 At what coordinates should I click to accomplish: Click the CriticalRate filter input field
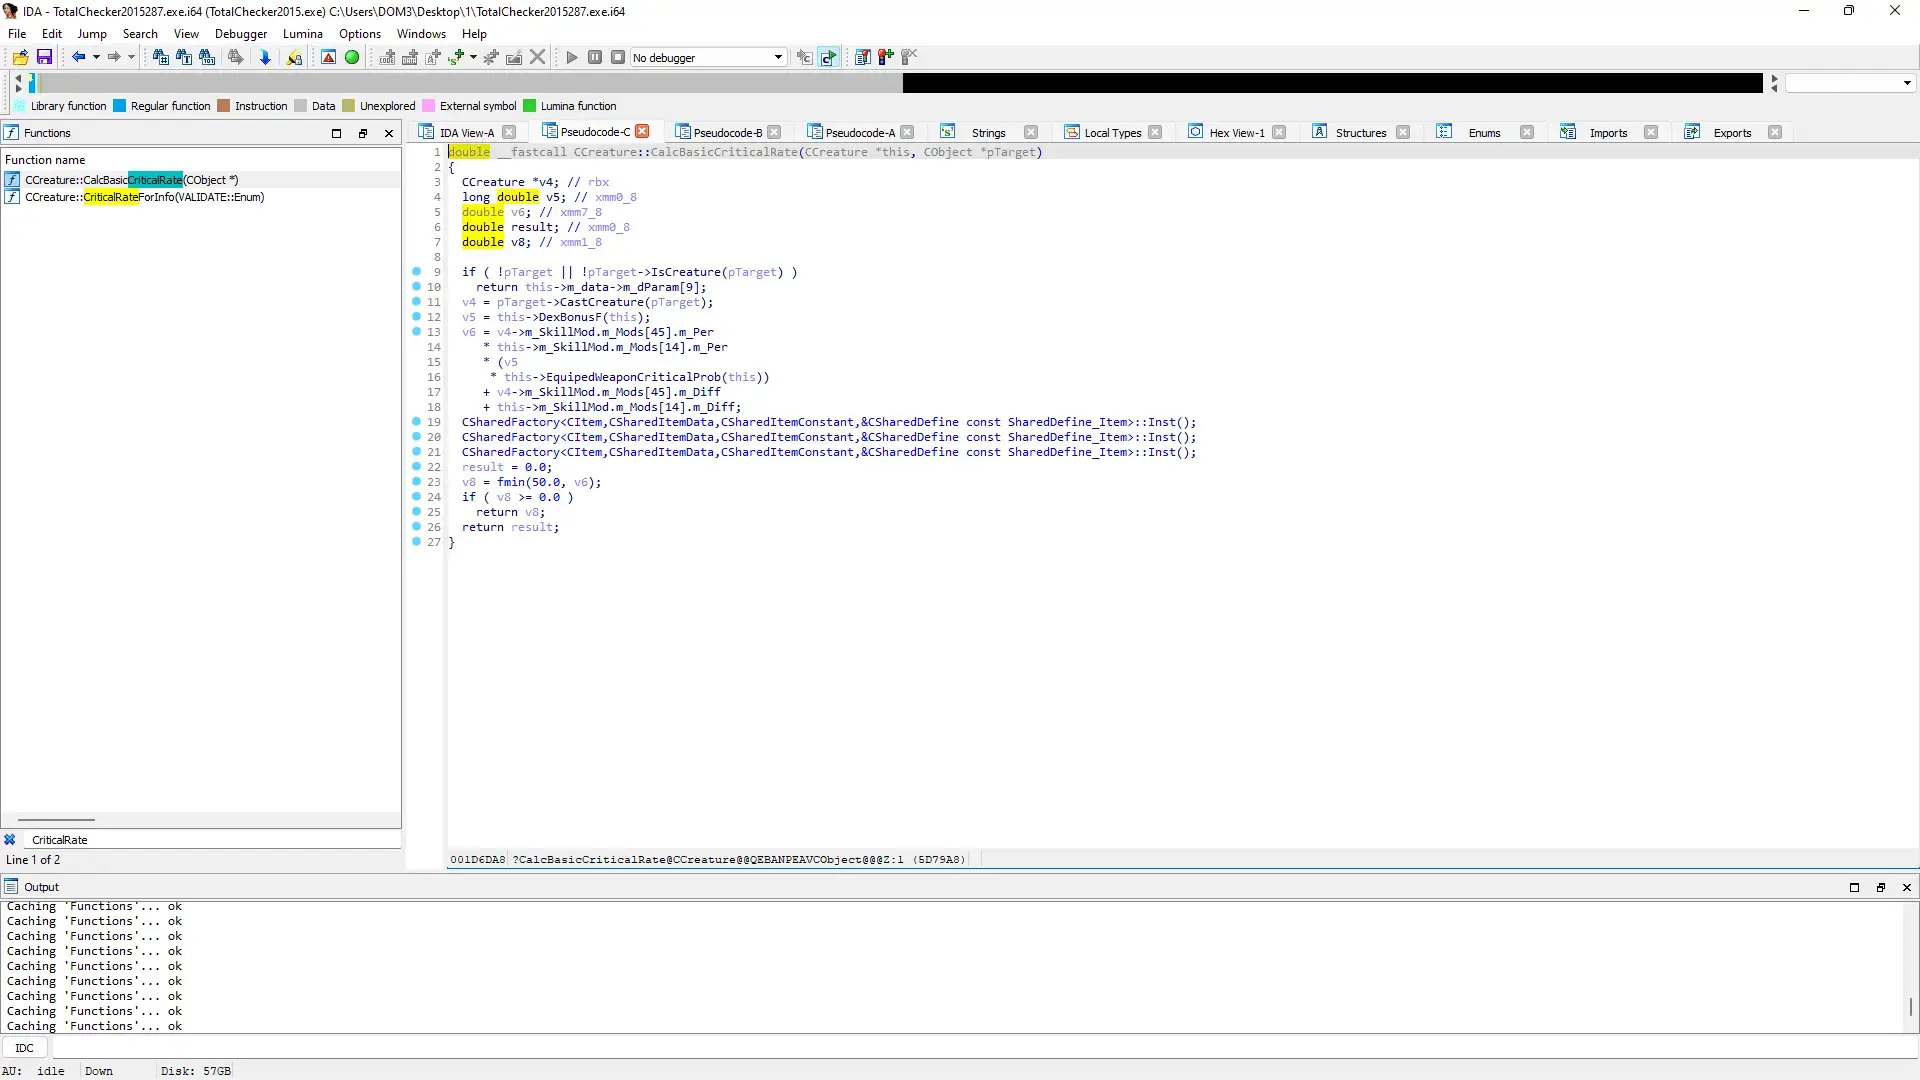pyautogui.click(x=214, y=840)
